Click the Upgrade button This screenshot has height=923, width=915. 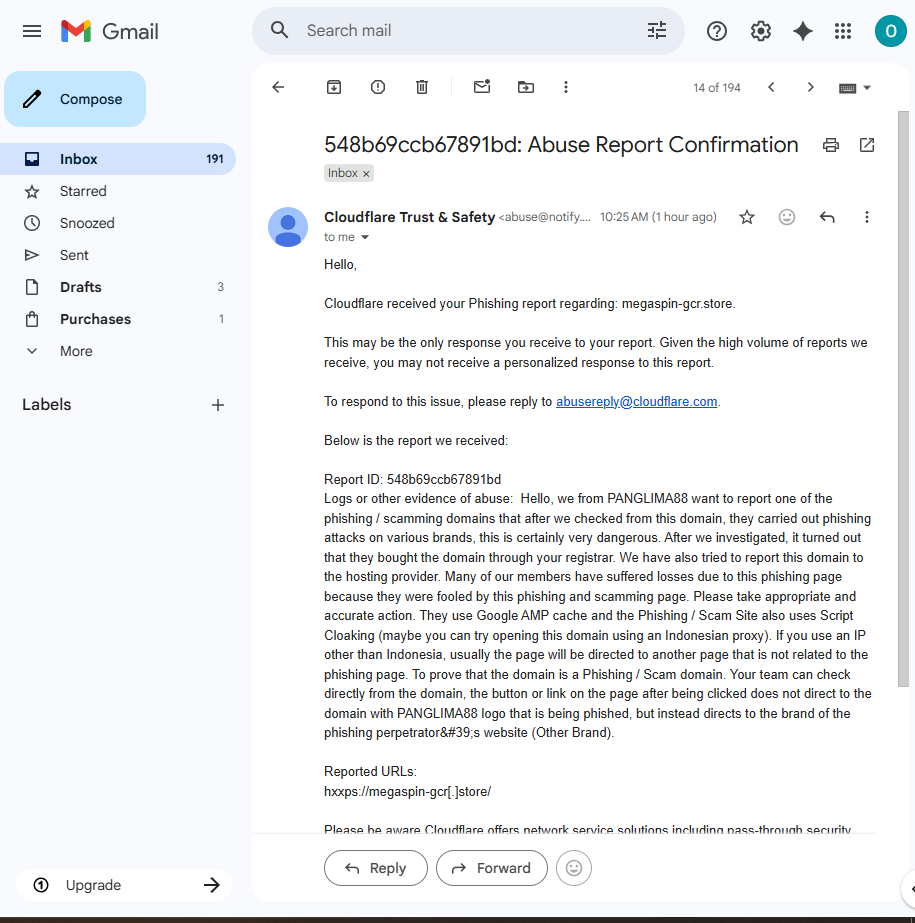tap(124, 885)
